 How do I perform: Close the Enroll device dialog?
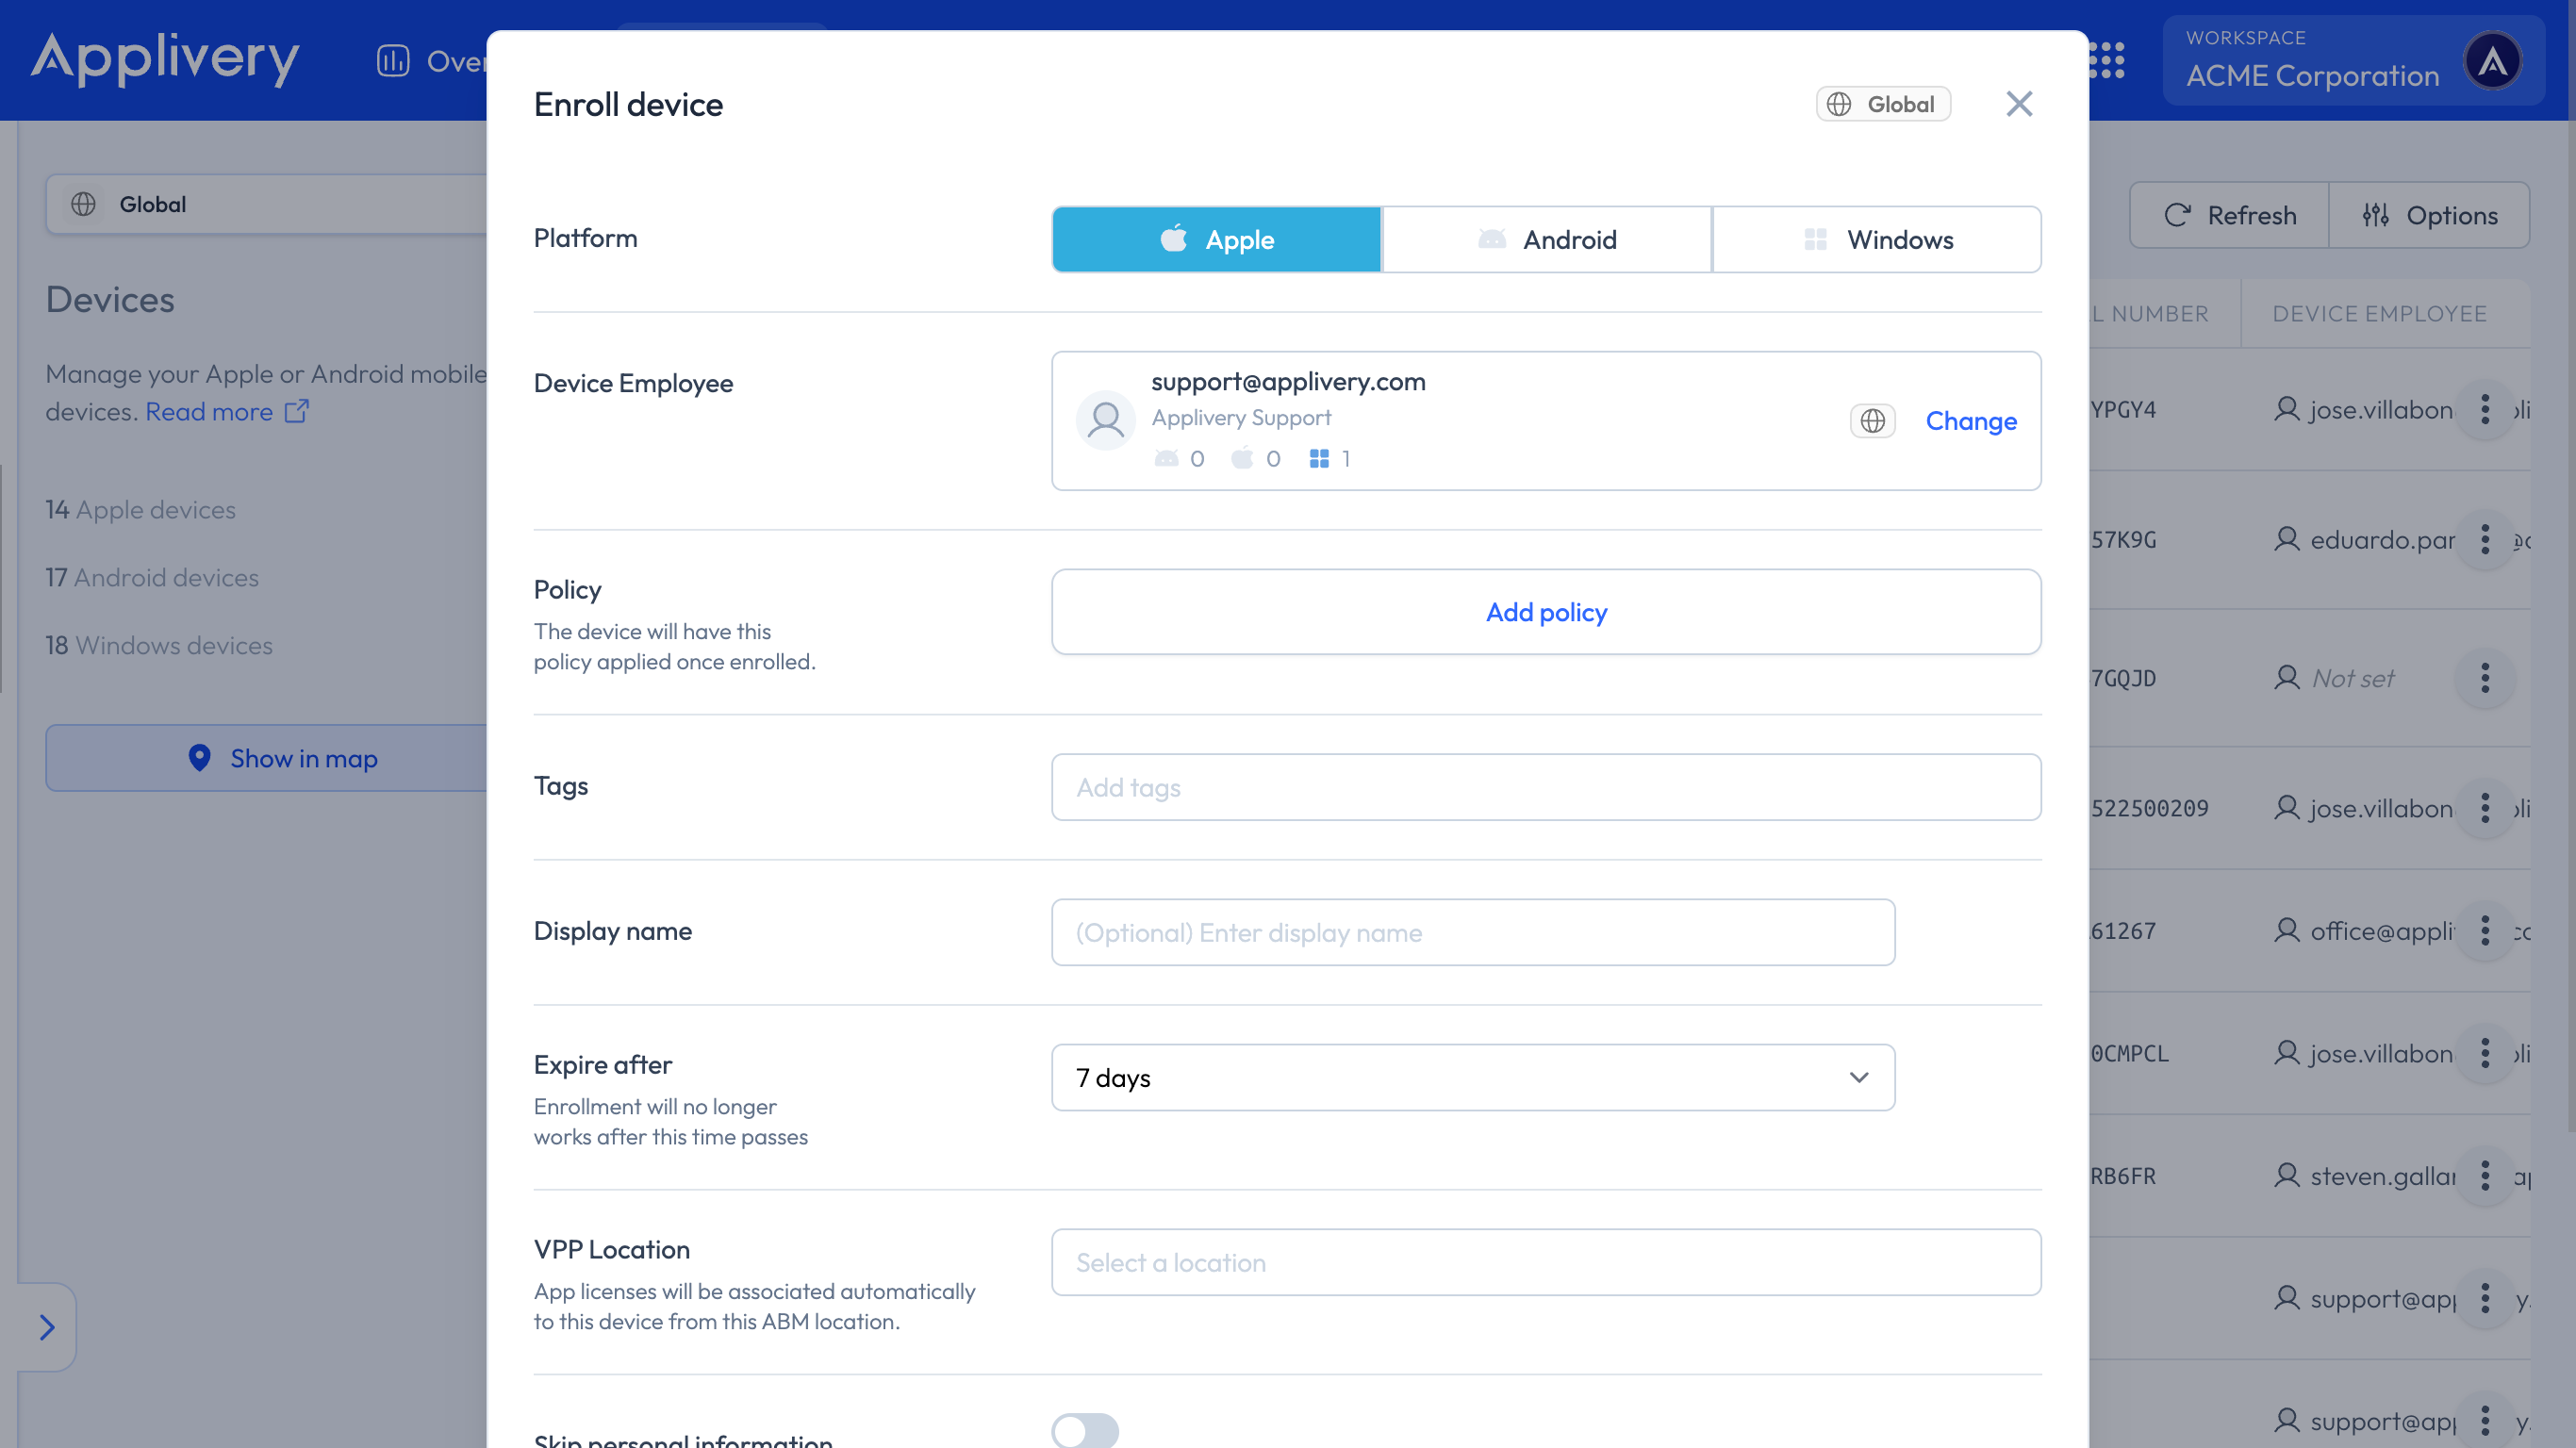coord(2018,104)
